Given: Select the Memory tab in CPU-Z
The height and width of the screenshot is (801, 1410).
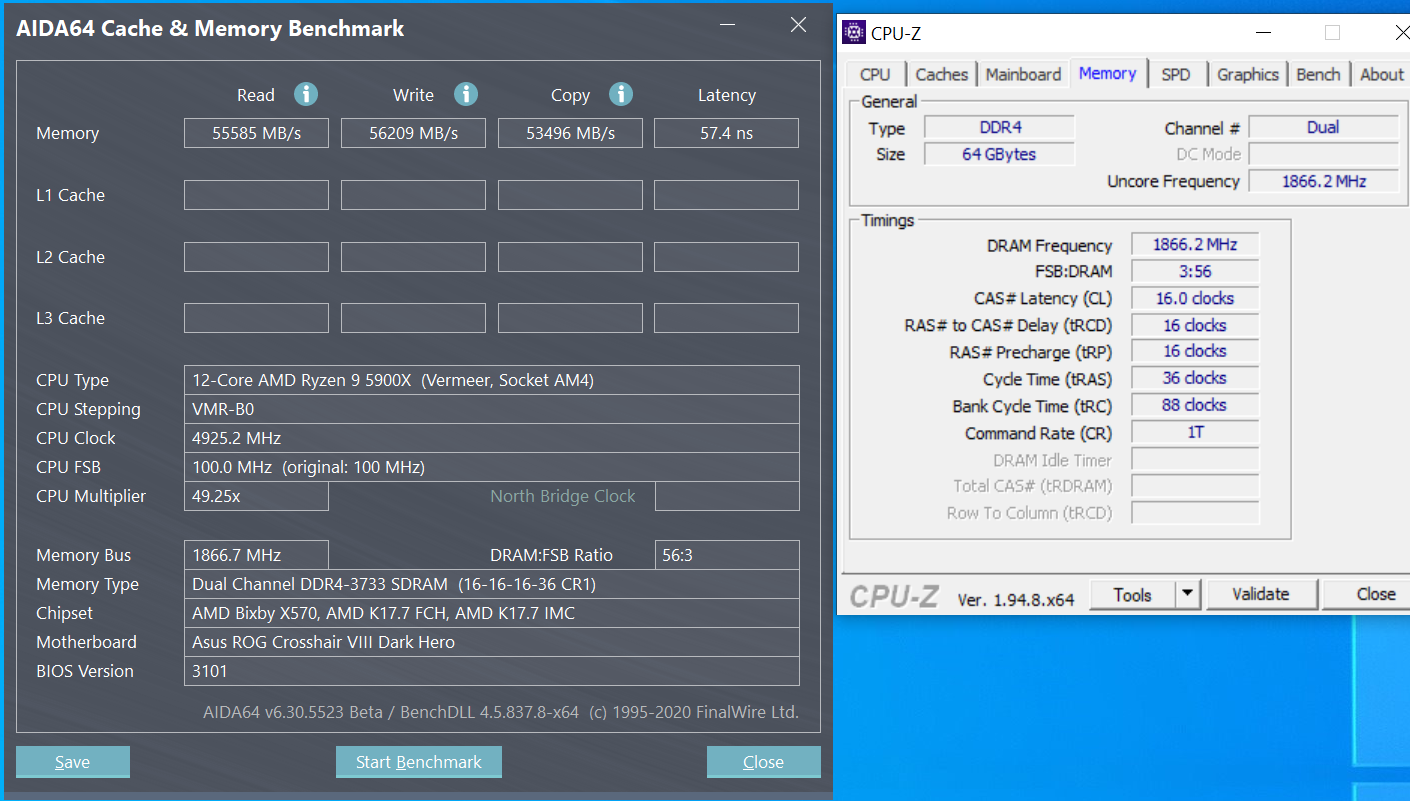Looking at the screenshot, I should pos(1107,73).
